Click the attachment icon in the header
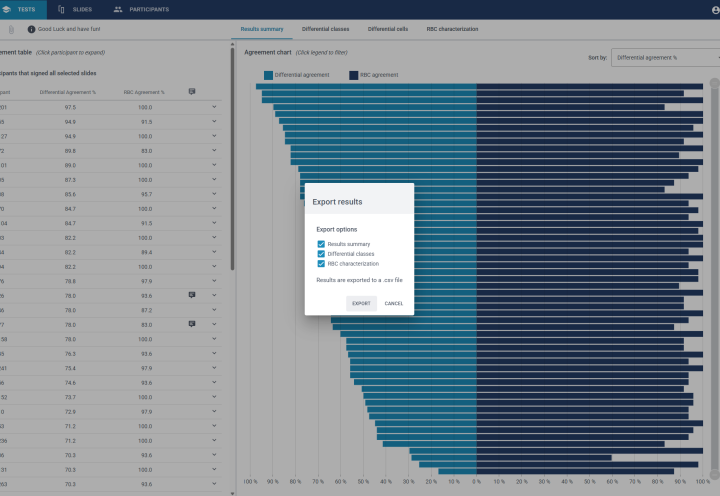The width and height of the screenshot is (720, 496). click(11, 29)
